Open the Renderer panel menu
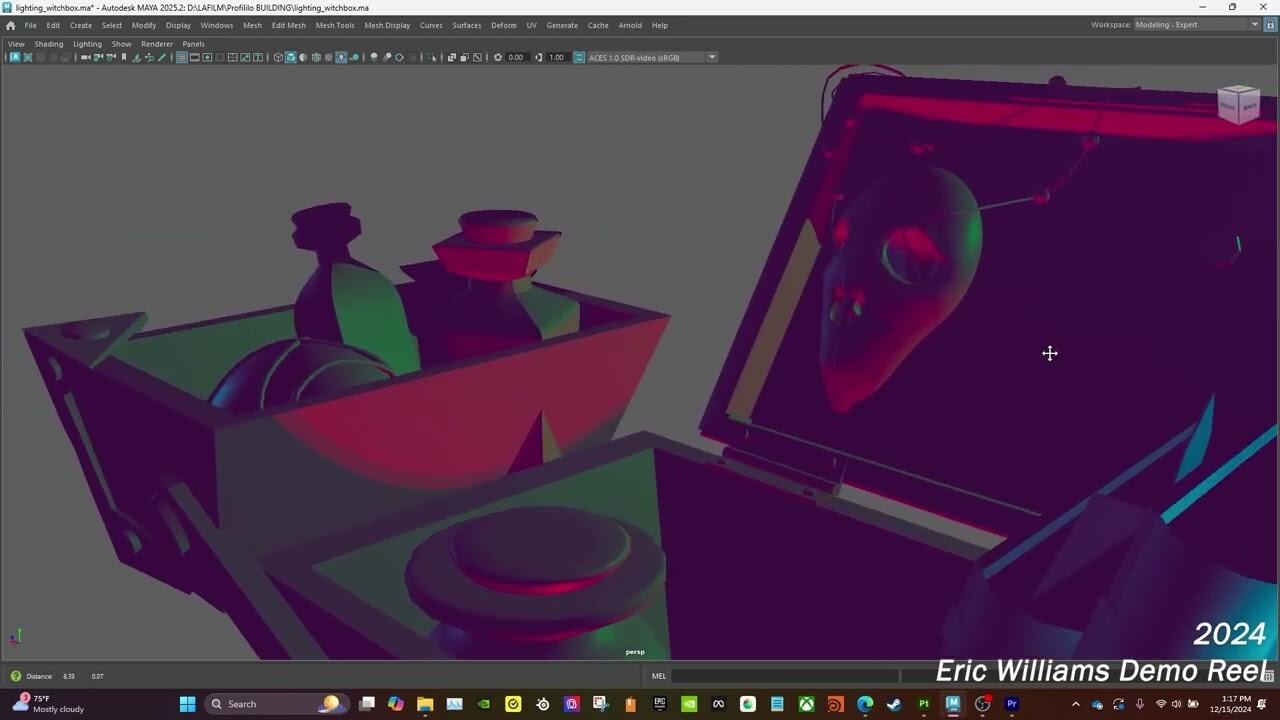Viewport: 1280px width, 720px height. point(157,43)
